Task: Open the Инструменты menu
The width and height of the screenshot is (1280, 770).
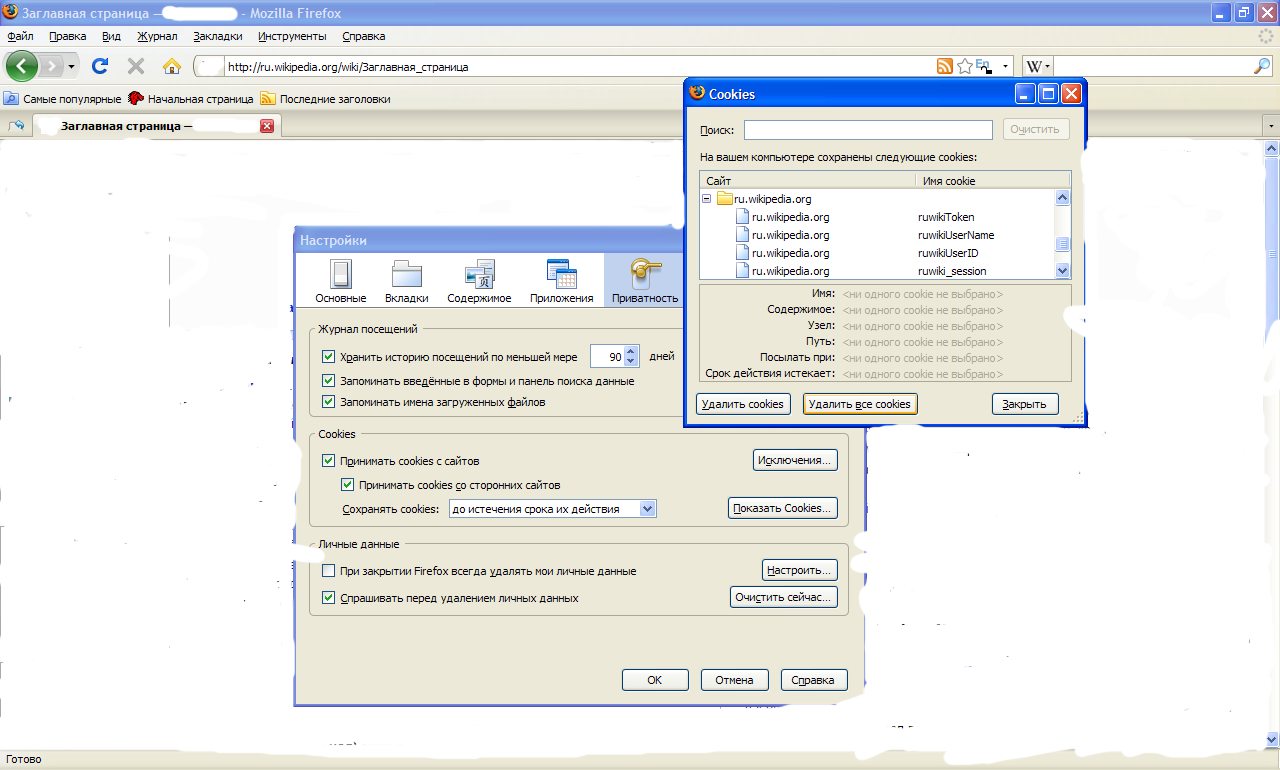Action: click(292, 36)
